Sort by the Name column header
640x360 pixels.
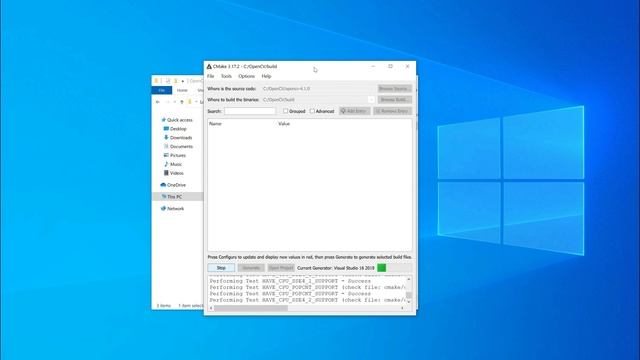tap(215, 124)
